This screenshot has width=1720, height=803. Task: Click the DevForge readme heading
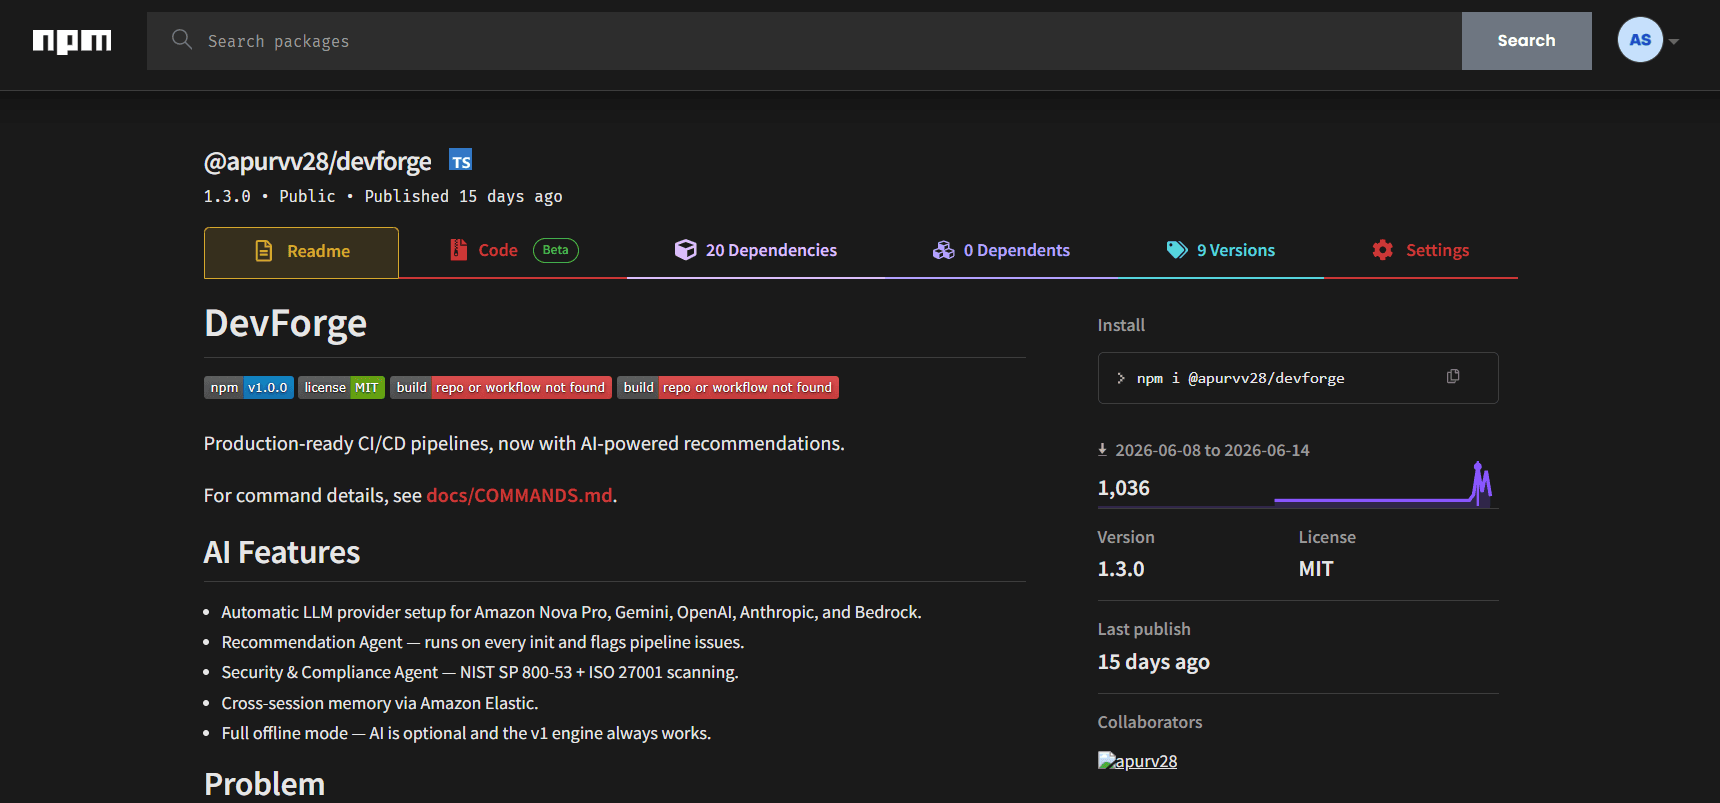pos(286,324)
